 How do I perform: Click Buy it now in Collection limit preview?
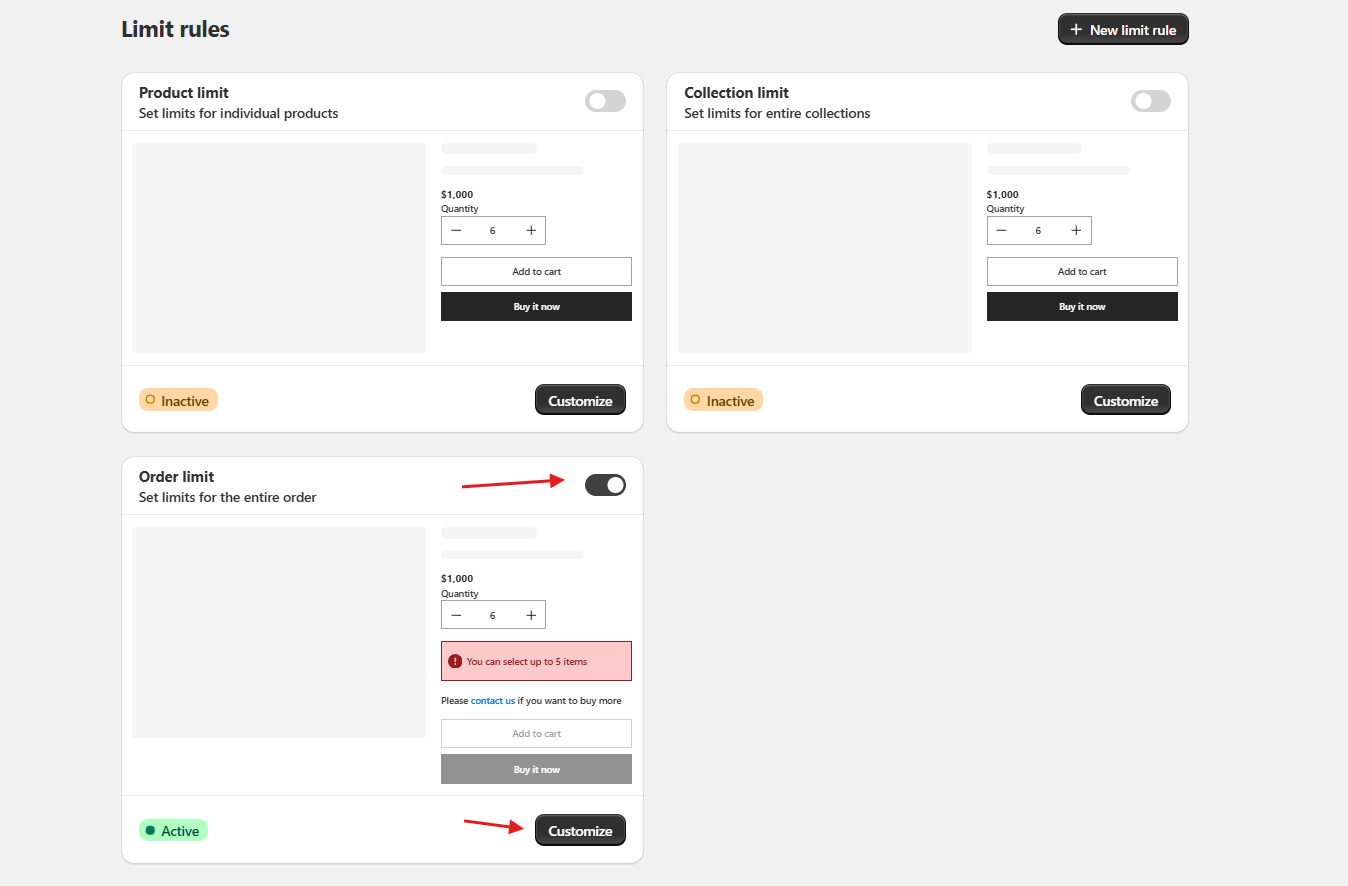1082,307
